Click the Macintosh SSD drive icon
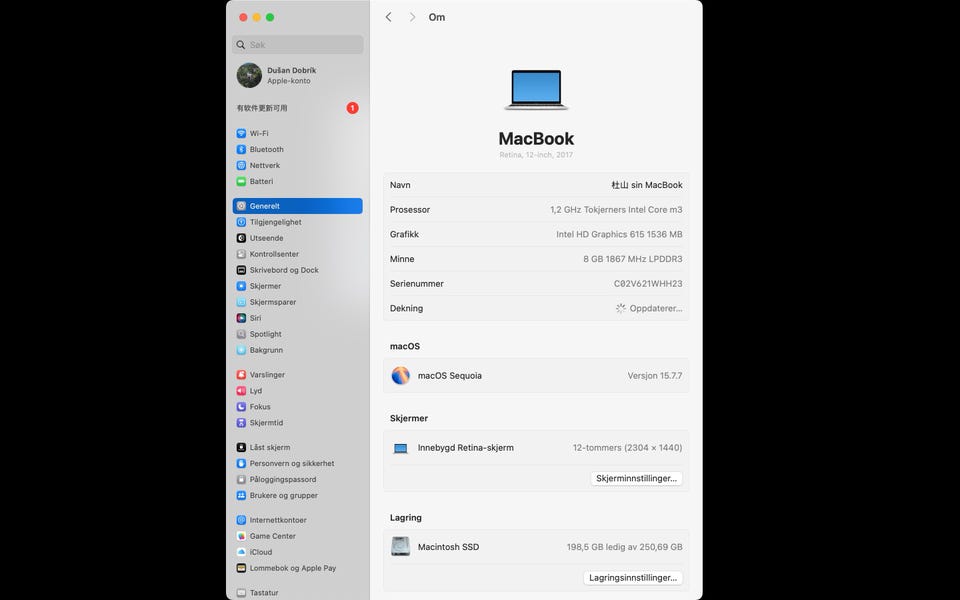Image resolution: width=960 pixels, height=600 pixels. click(x=400, y=546)
